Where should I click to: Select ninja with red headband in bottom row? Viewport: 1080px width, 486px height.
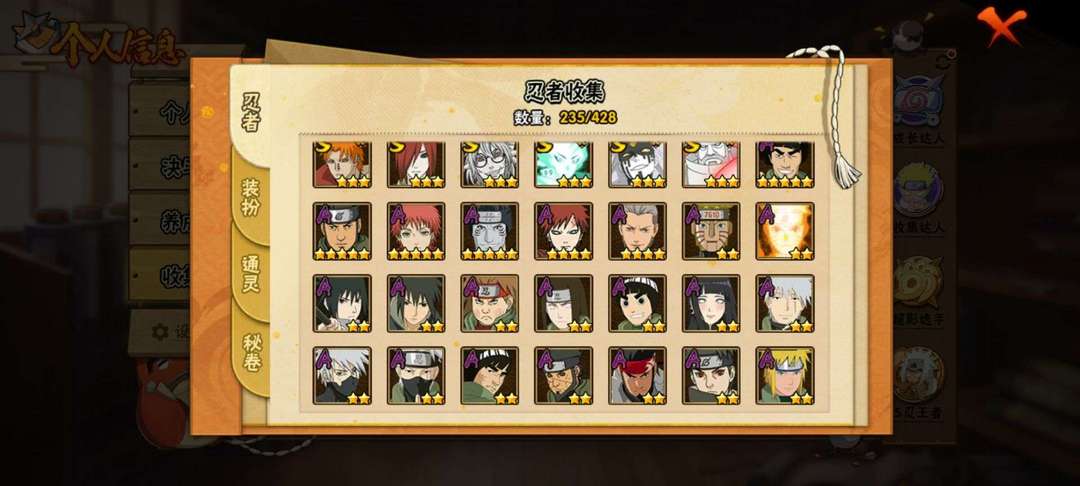point(637,375)
